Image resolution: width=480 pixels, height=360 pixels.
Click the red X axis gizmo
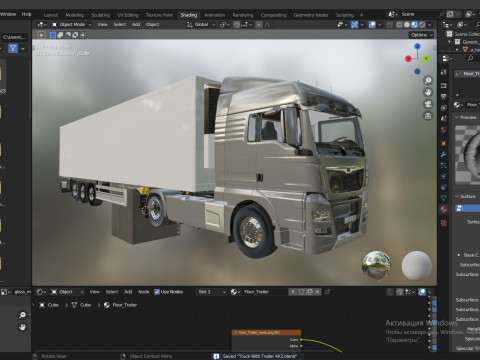pyautogui.click(x=408, y=59)
